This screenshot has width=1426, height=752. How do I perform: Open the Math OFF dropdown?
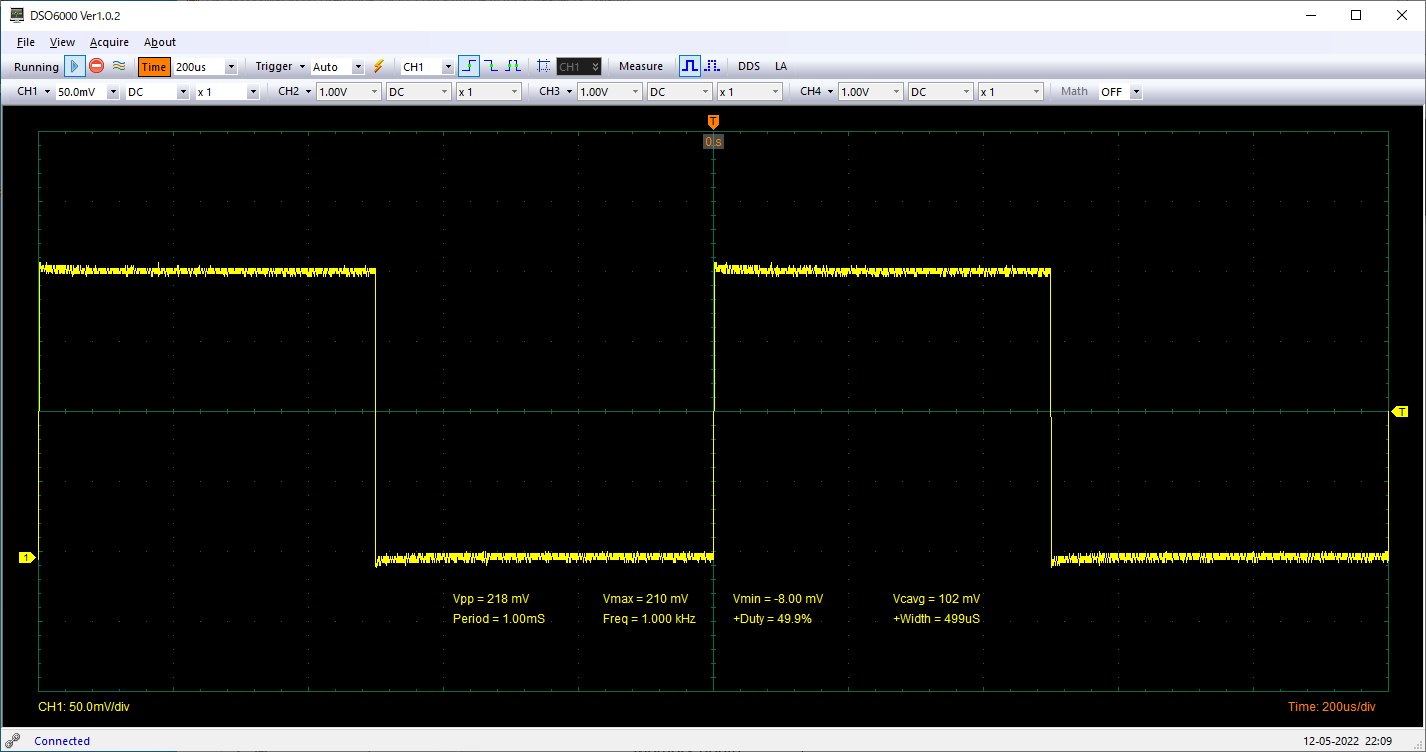point(1135,92)
